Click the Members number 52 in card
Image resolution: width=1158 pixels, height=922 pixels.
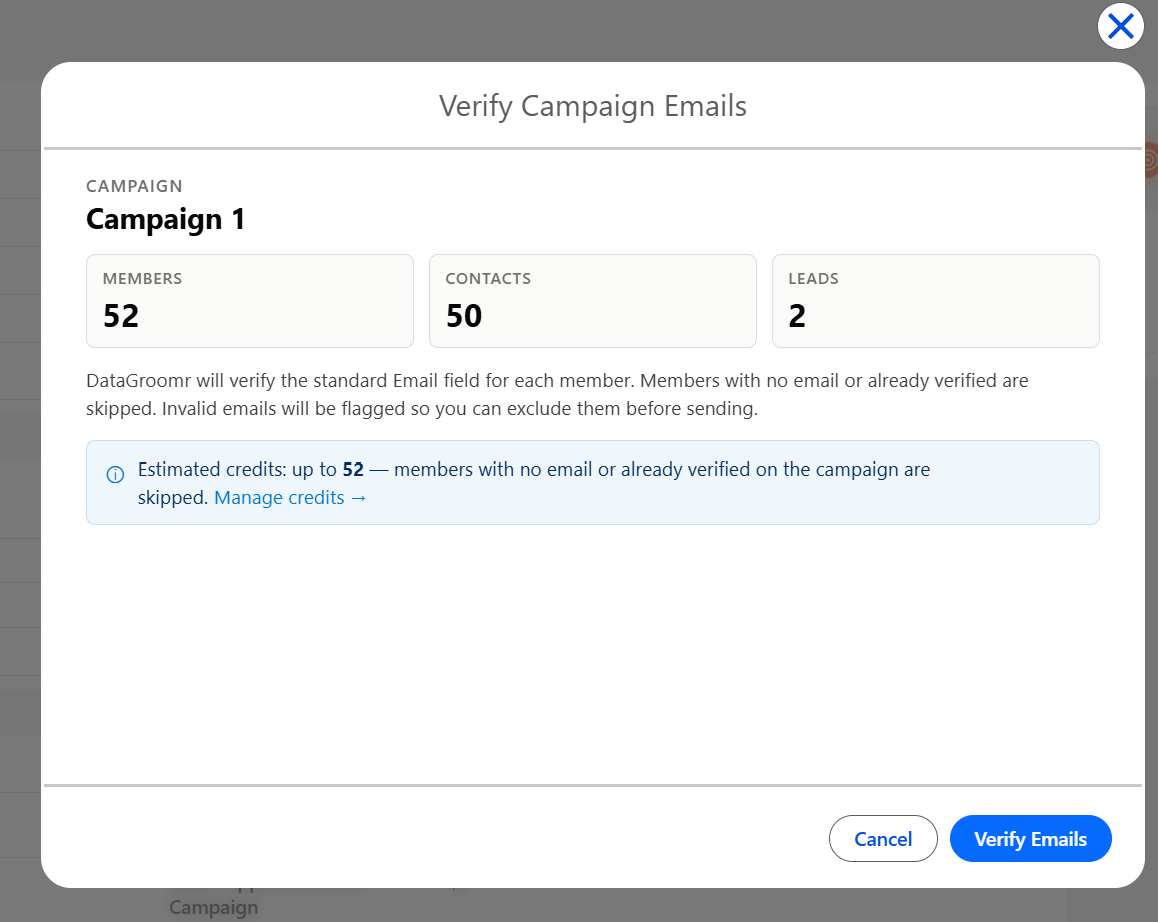121,316
